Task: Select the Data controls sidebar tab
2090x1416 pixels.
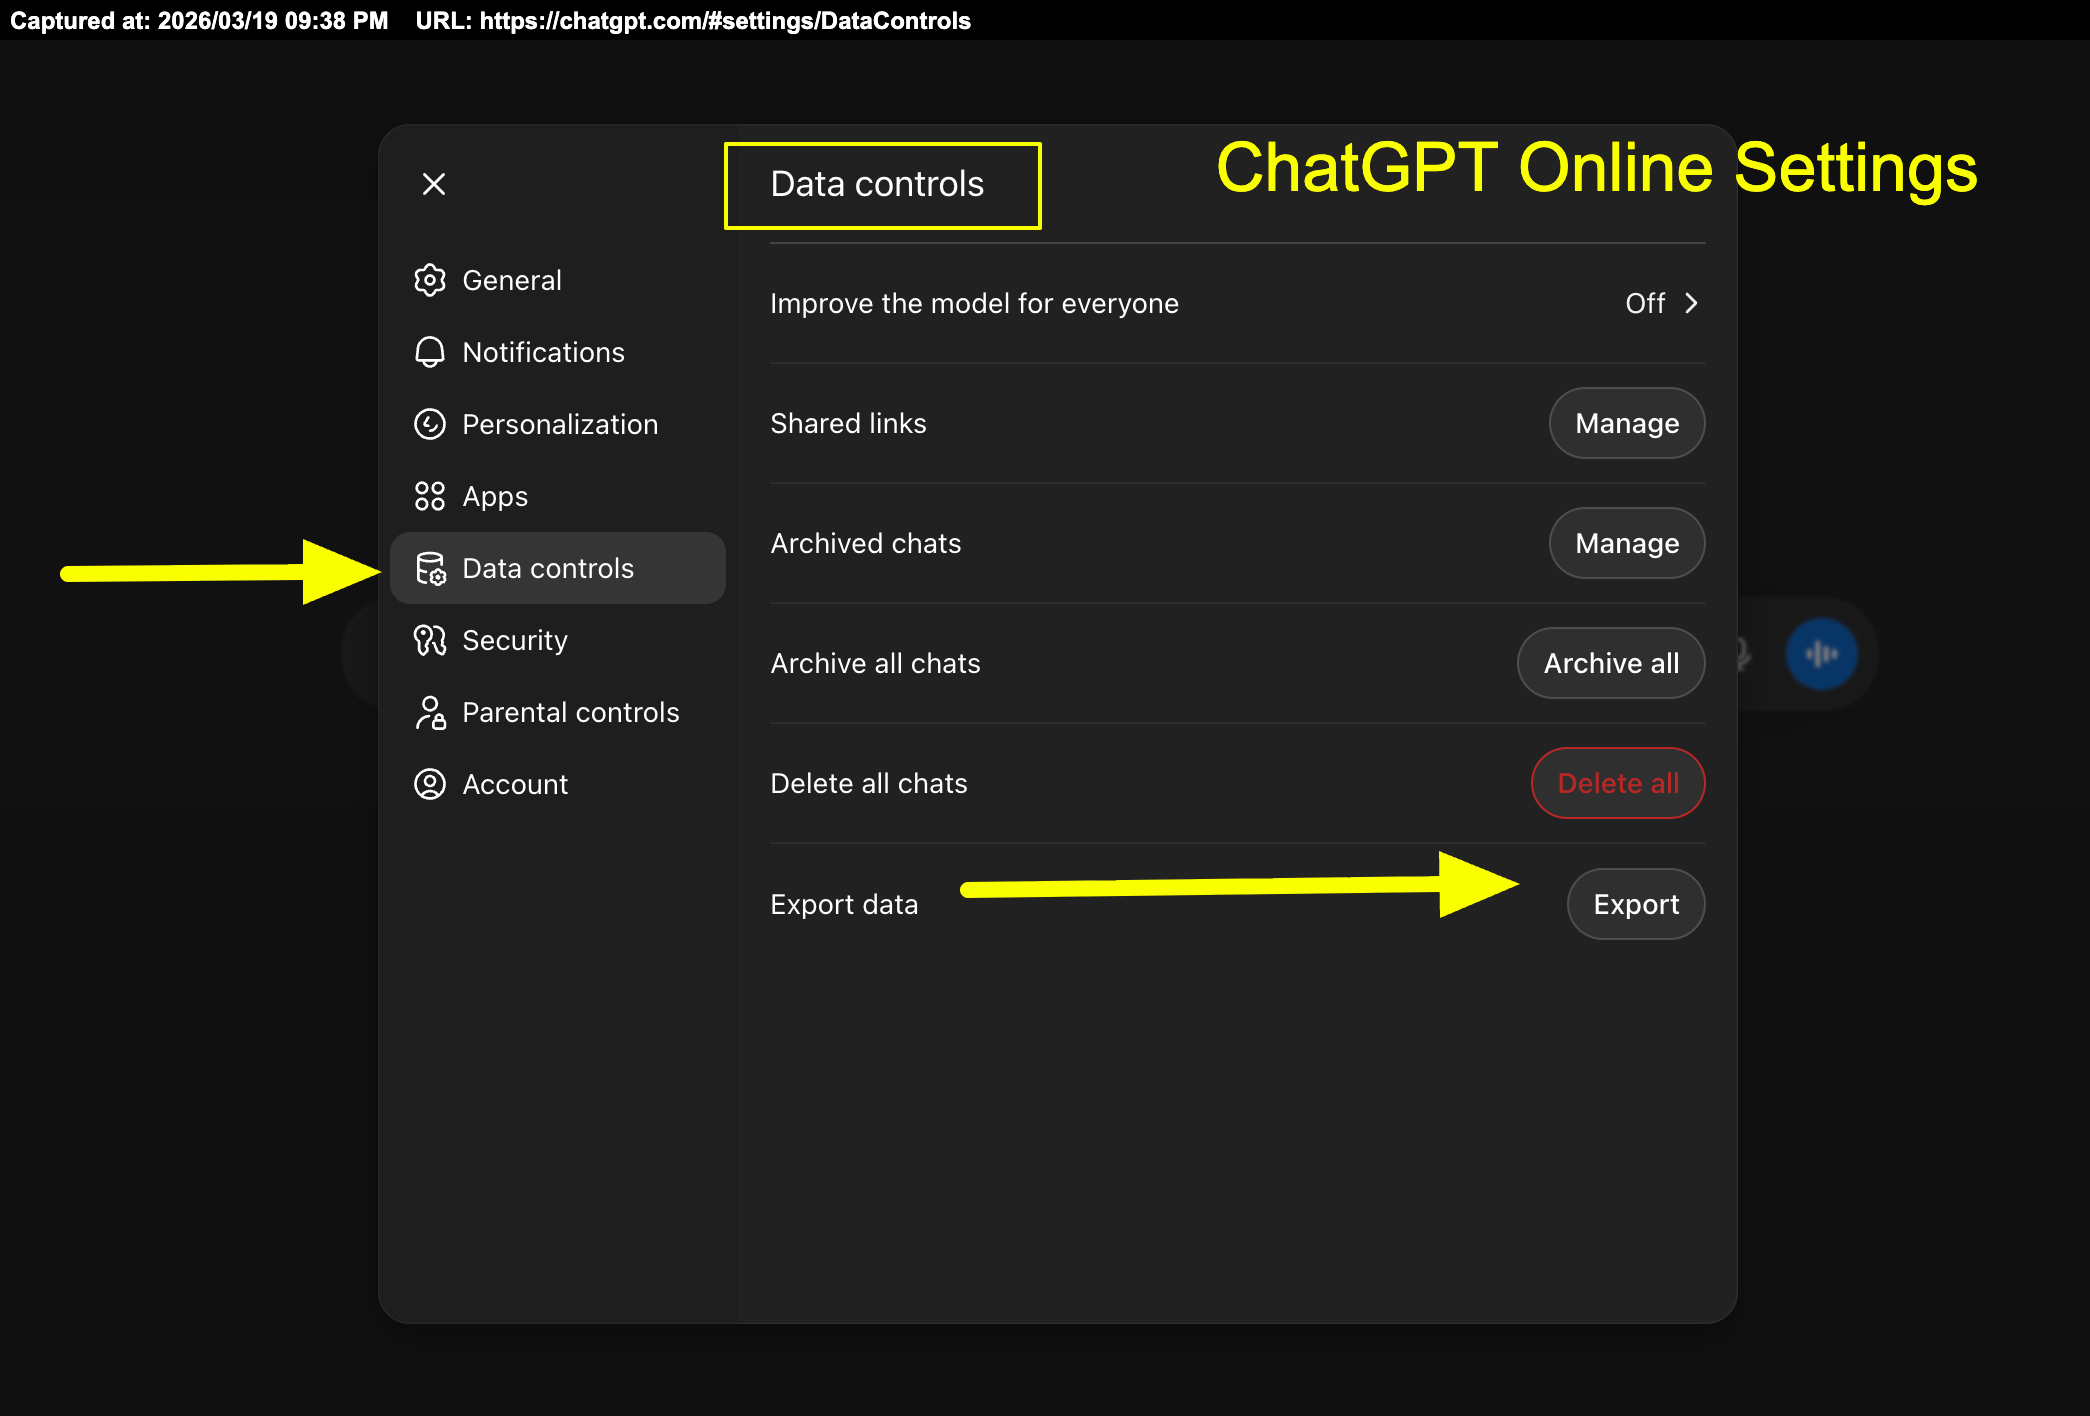Action: [558, 568]
